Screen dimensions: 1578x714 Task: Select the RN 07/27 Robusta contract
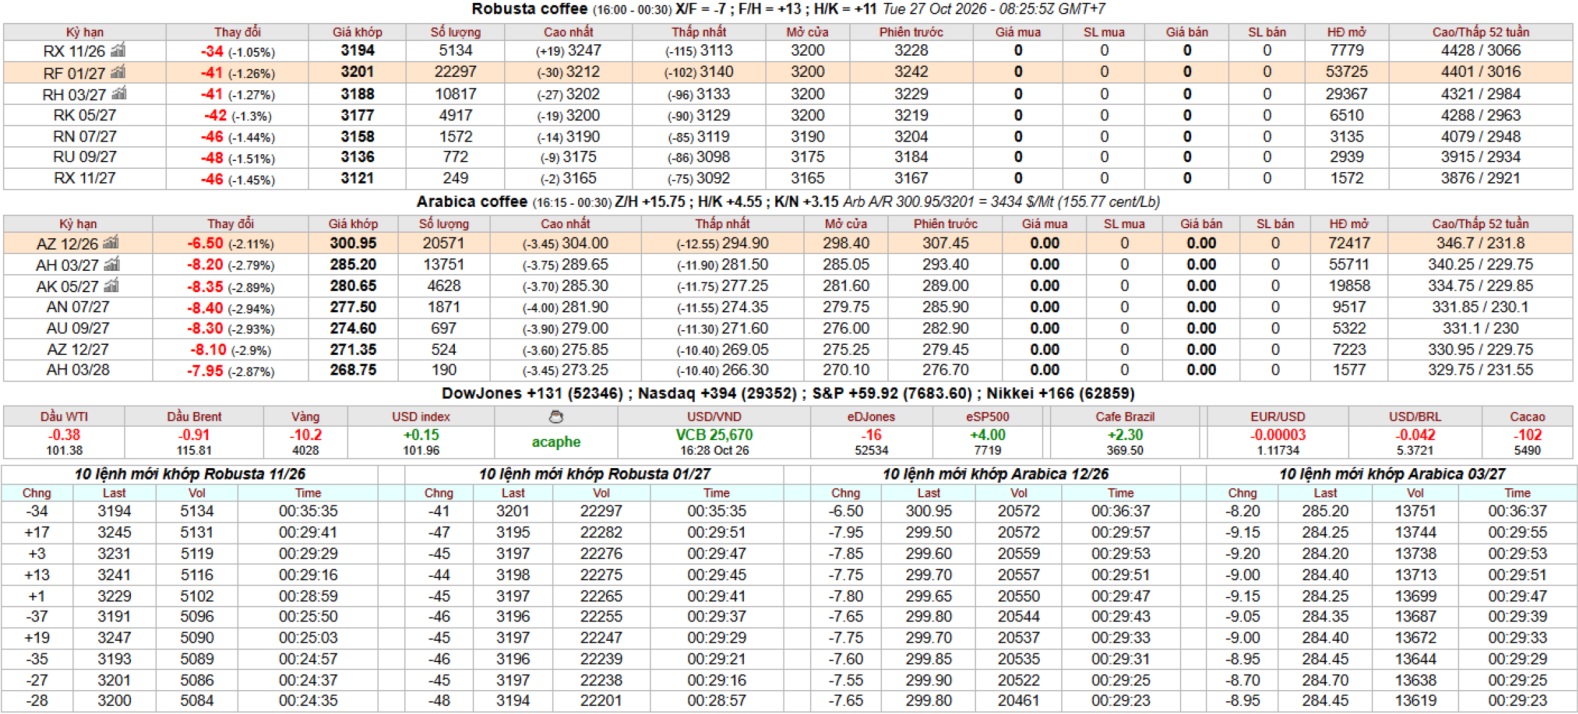[85, 136]
